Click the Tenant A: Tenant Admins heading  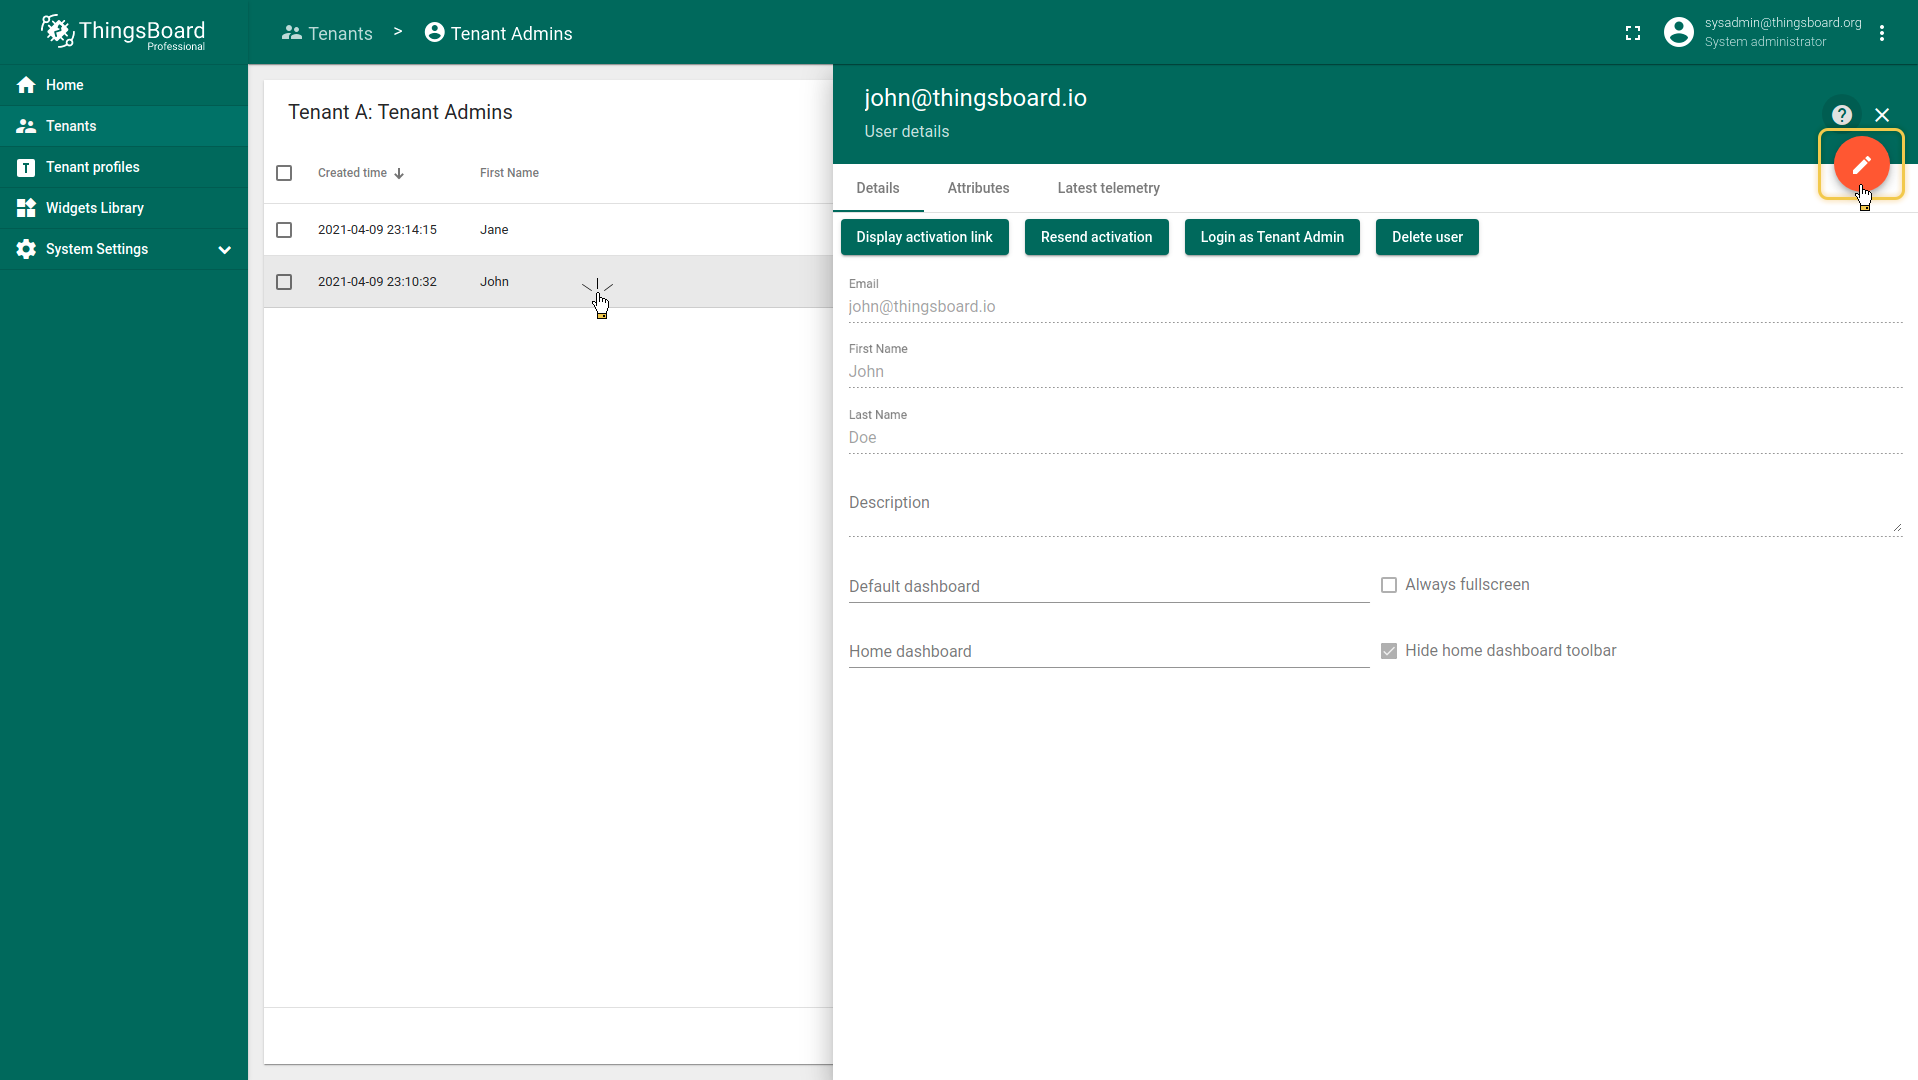click(400, 112)
